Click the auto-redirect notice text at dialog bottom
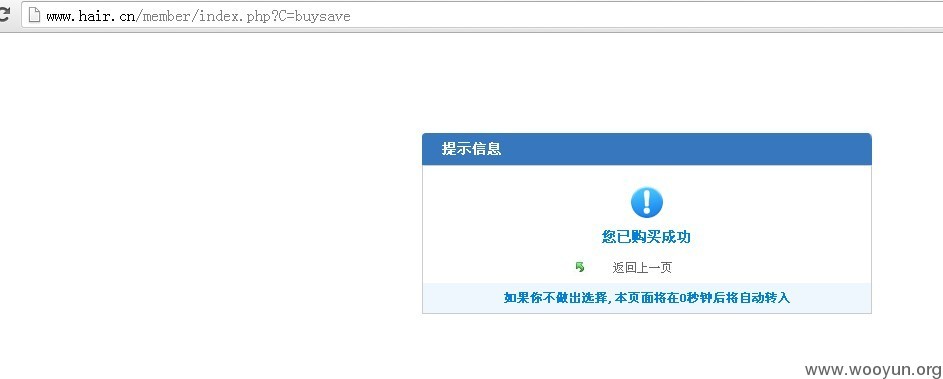 [x=647, y=298]
